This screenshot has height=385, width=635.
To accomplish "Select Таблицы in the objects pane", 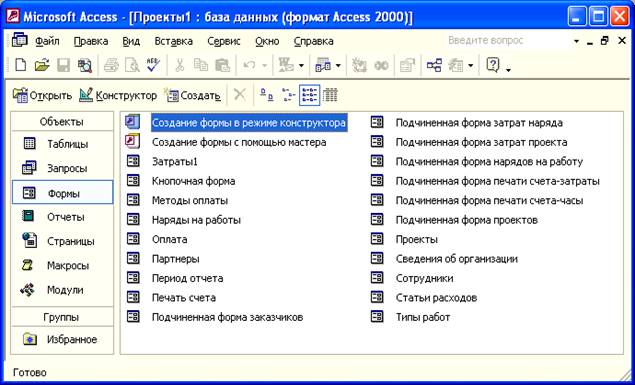I will (62, 144).
